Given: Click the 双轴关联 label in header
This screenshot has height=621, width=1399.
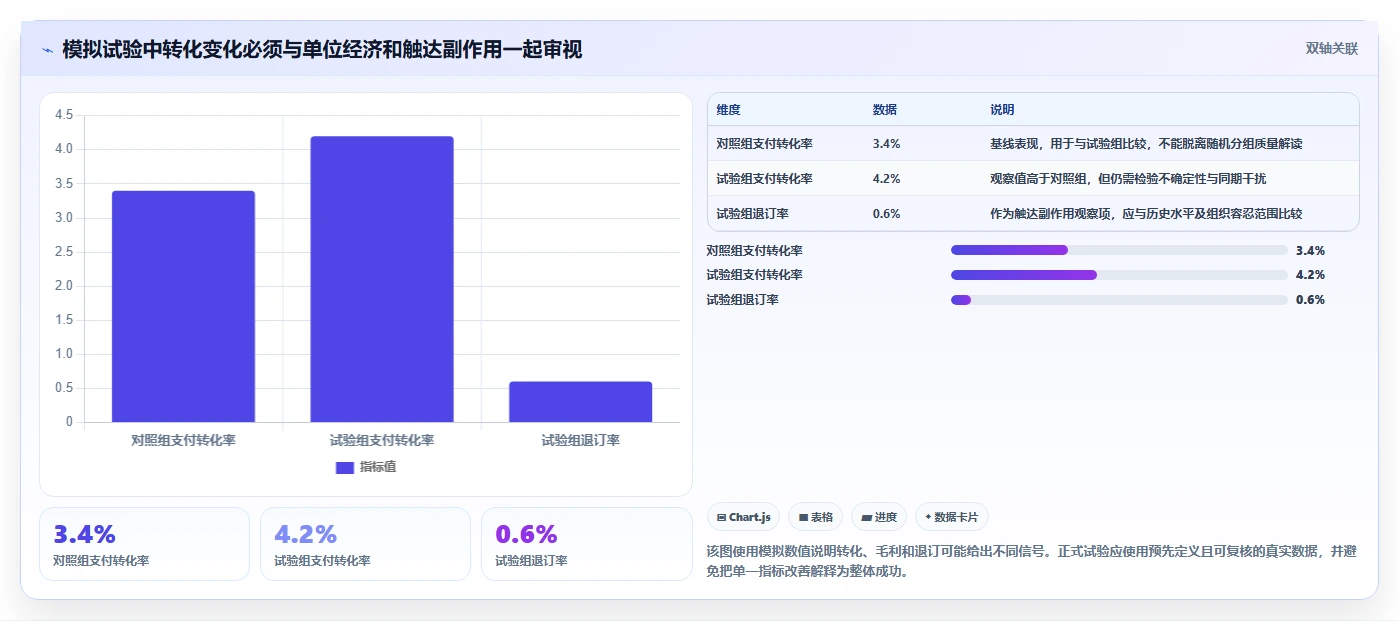Looking at the screenshot, I should point(1332,49).
